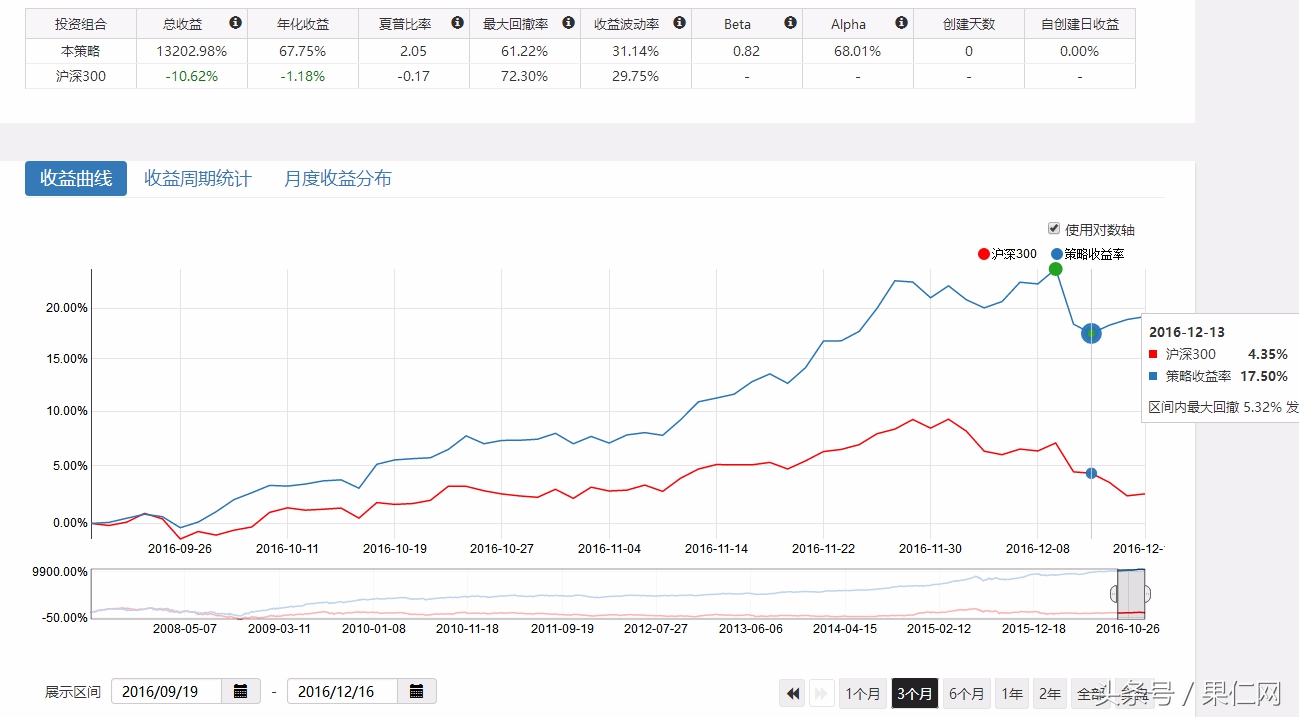Toggle the 使用对数轴 checkbox
1299x717 pixels.
click(1055, 229)
